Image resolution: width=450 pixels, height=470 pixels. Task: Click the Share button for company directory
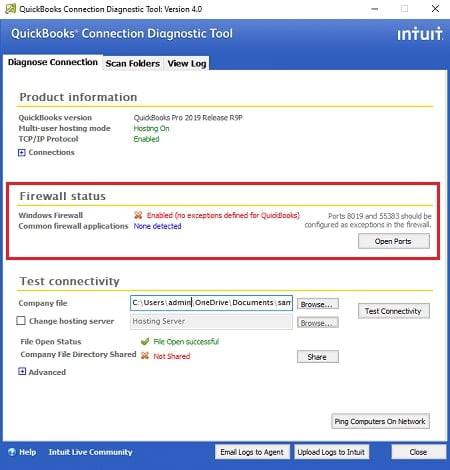(318, 357)
